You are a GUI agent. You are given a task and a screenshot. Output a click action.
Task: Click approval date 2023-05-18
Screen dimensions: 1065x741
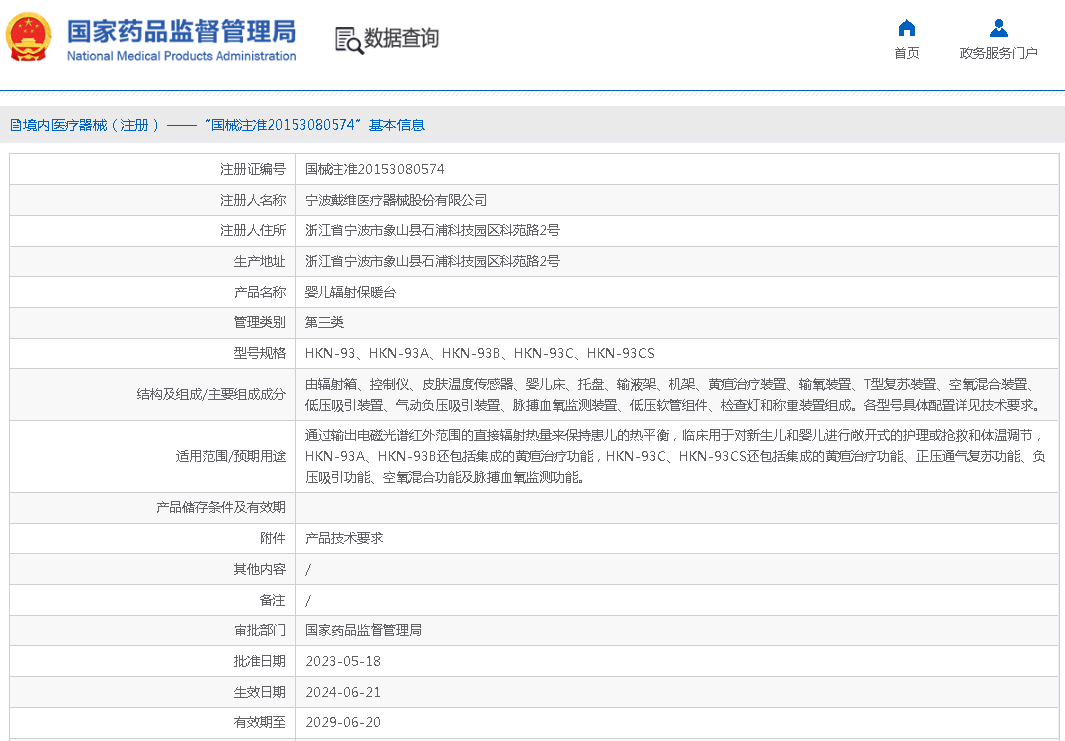343,662
